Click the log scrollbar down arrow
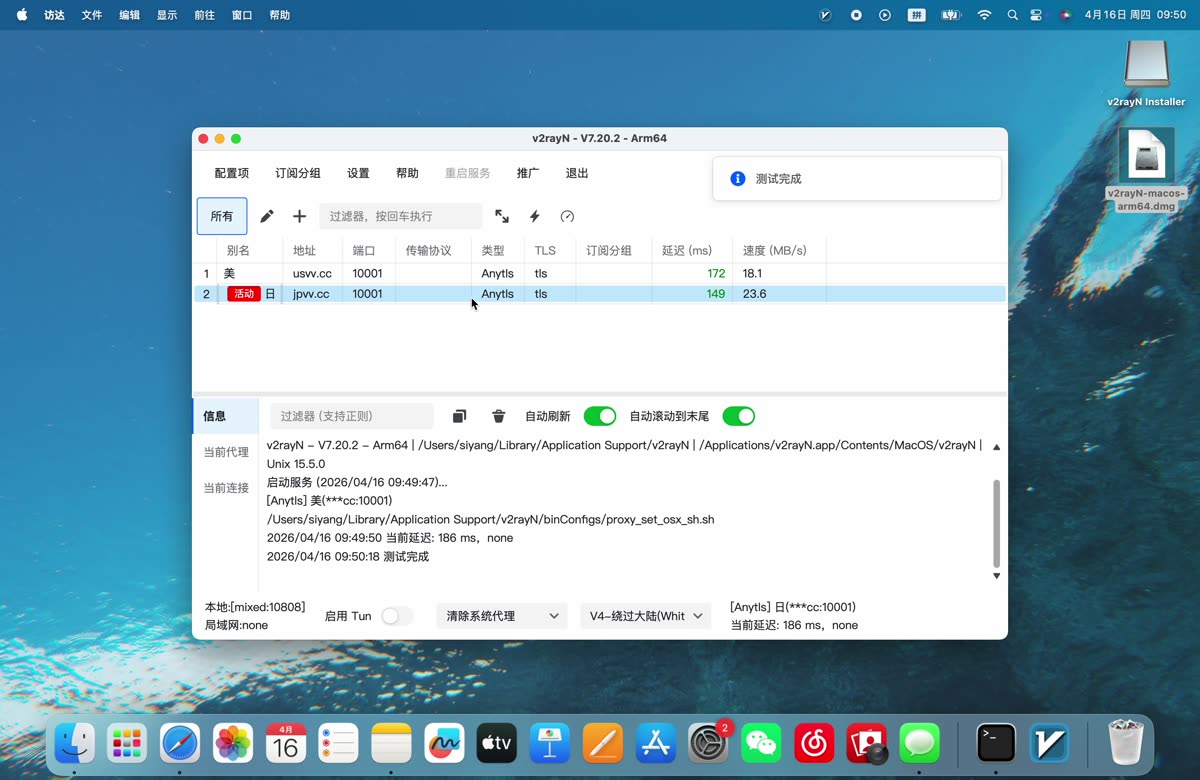Screen dimensions: 1200x780 [996, 576]
